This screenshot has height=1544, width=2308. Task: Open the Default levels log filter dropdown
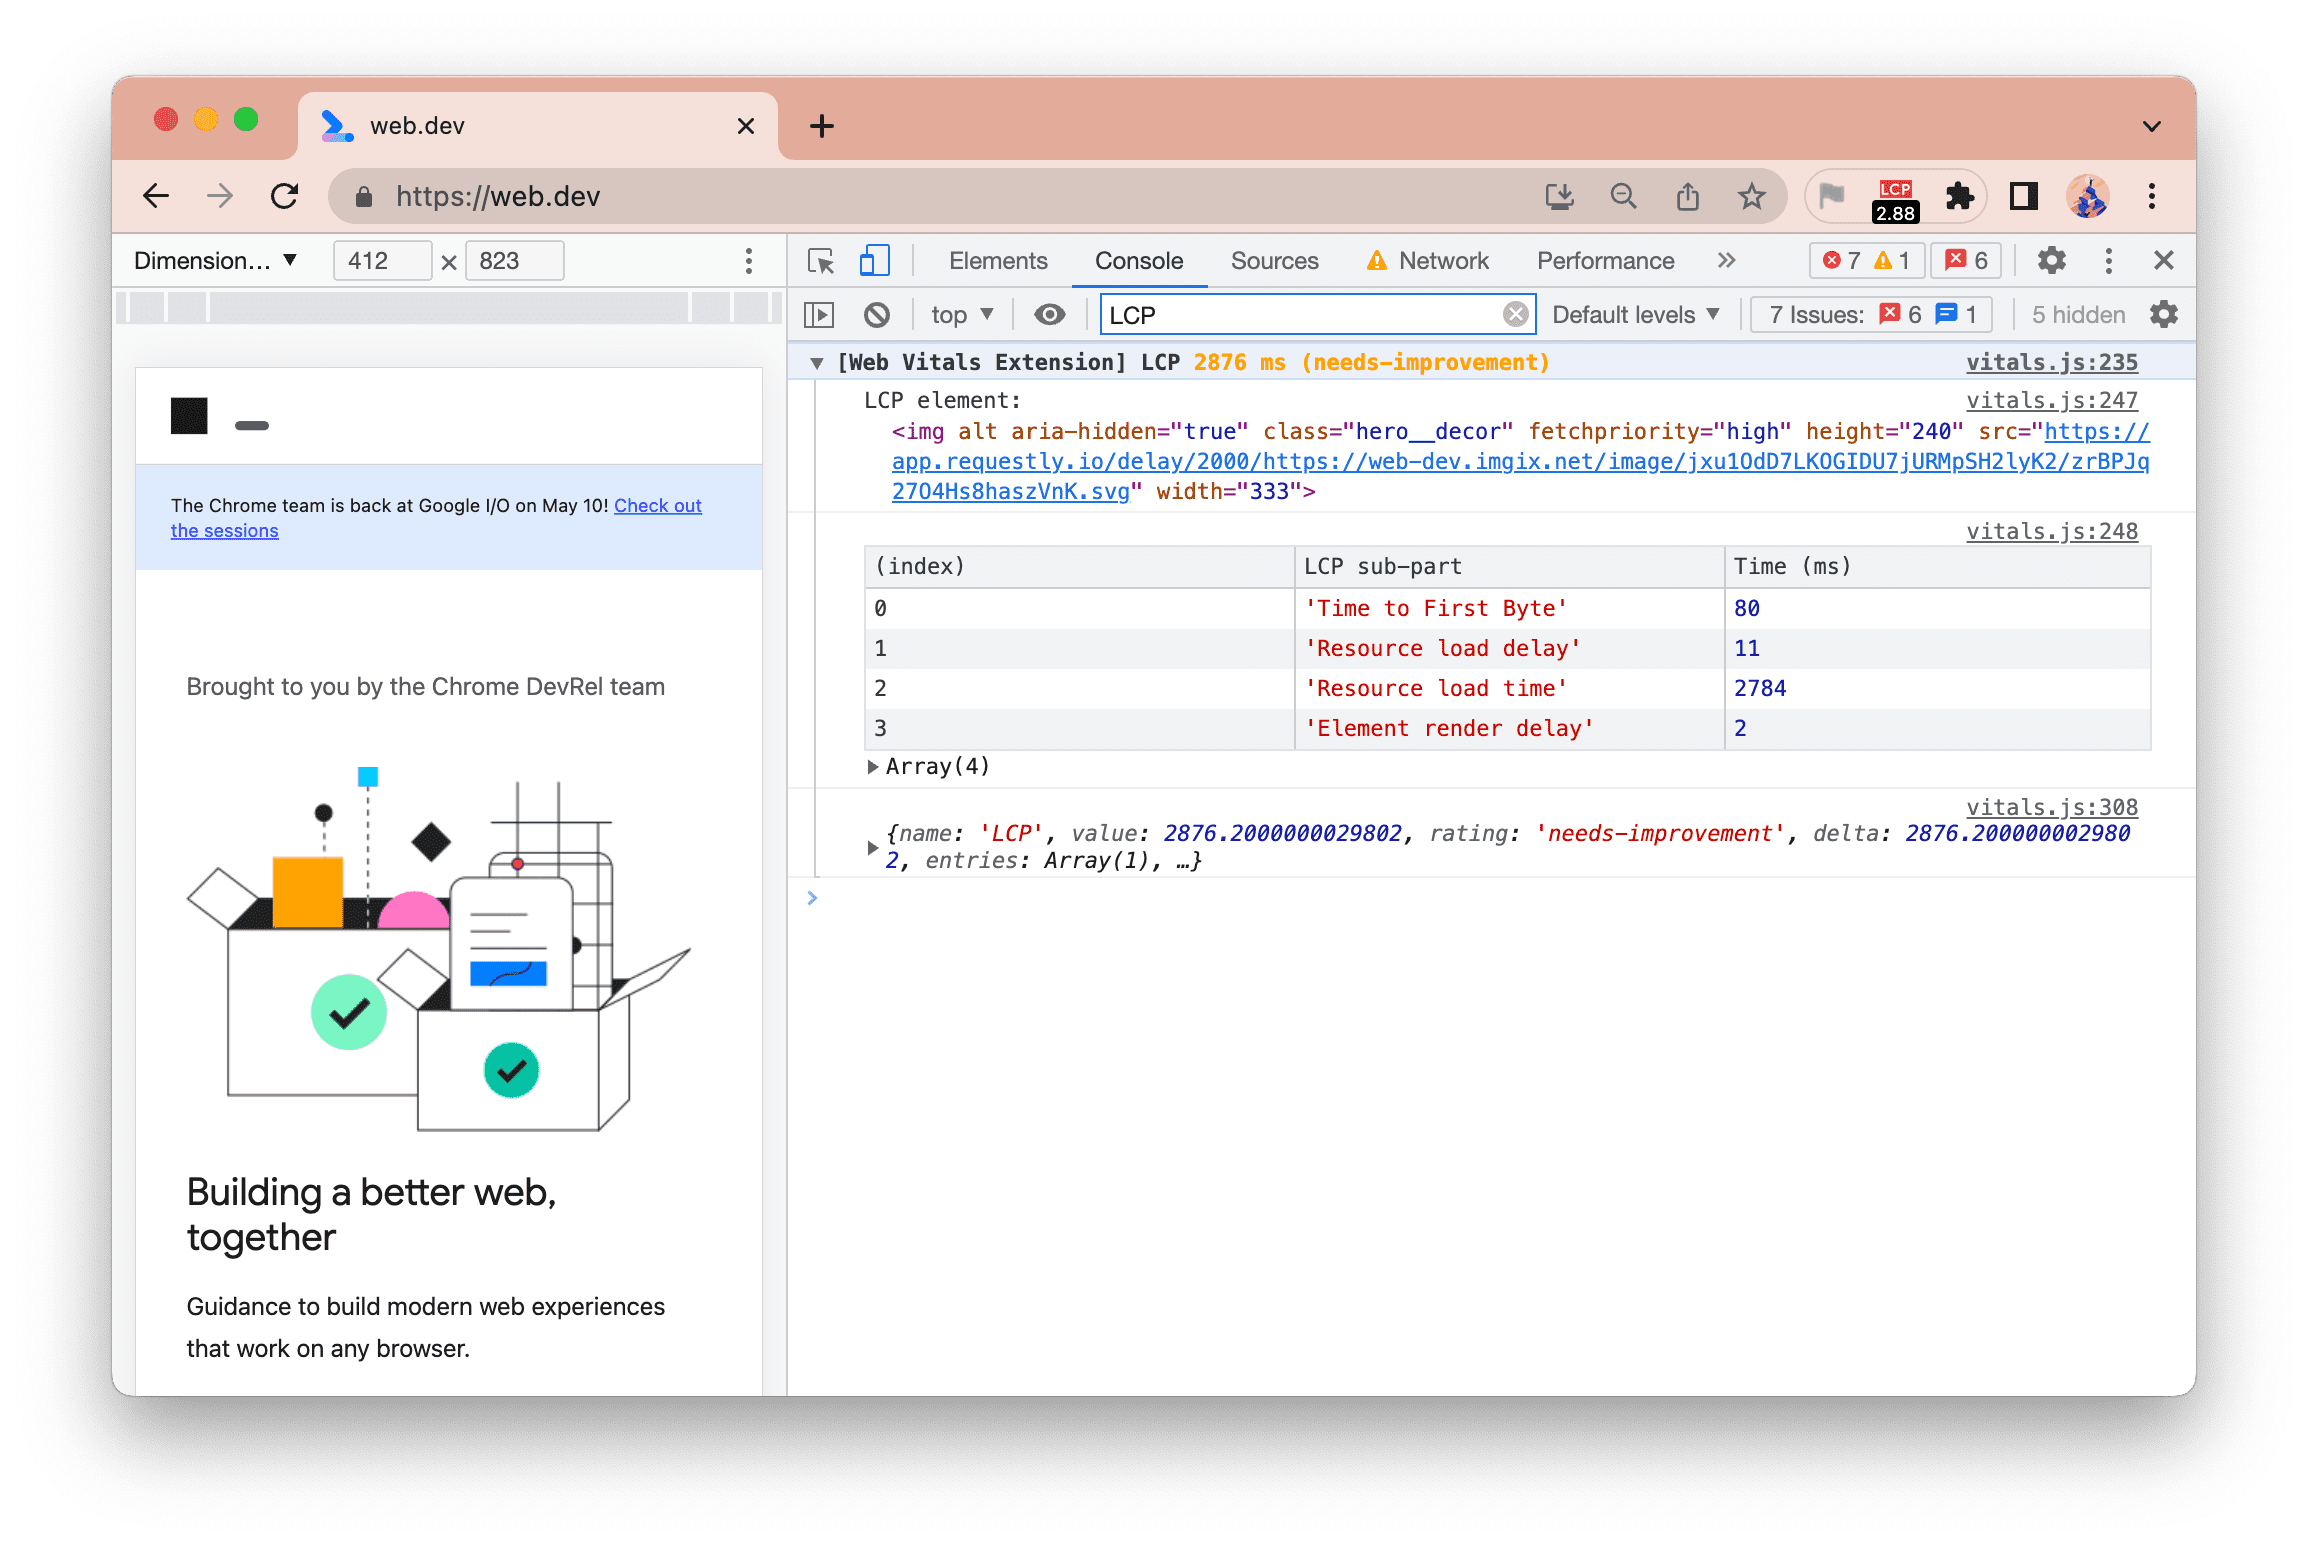point(1638,314)
